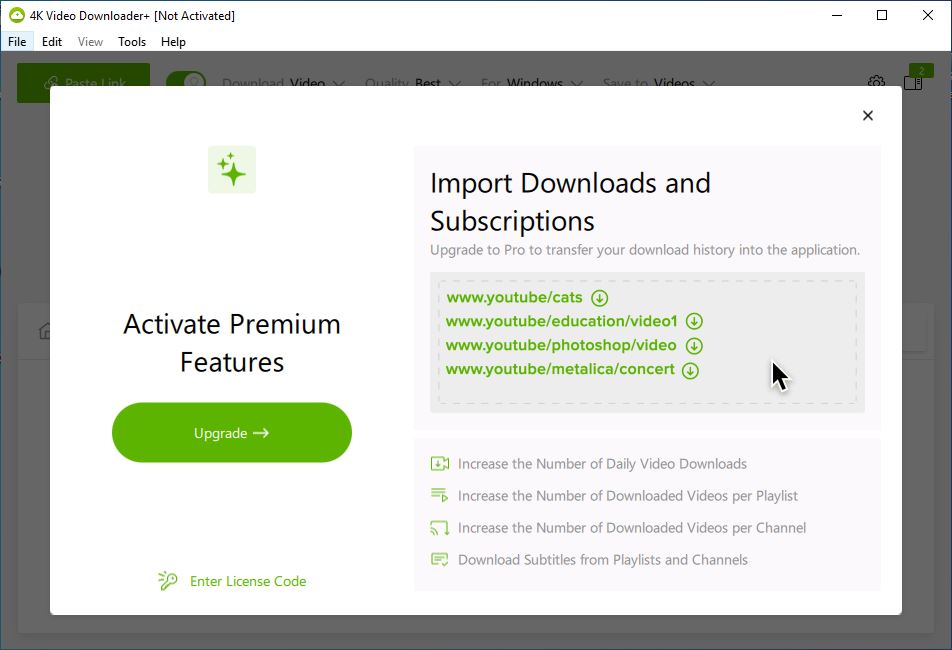The width and height of the screenshot is (952, 650).
Task: Click the Videos per Channel feature icon
Action: tap(440, 528)
